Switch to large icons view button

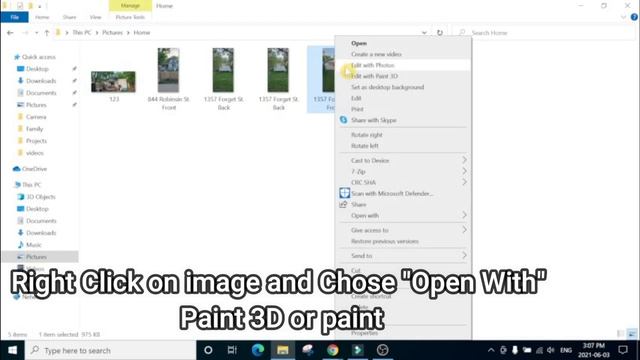click(632, 334)
